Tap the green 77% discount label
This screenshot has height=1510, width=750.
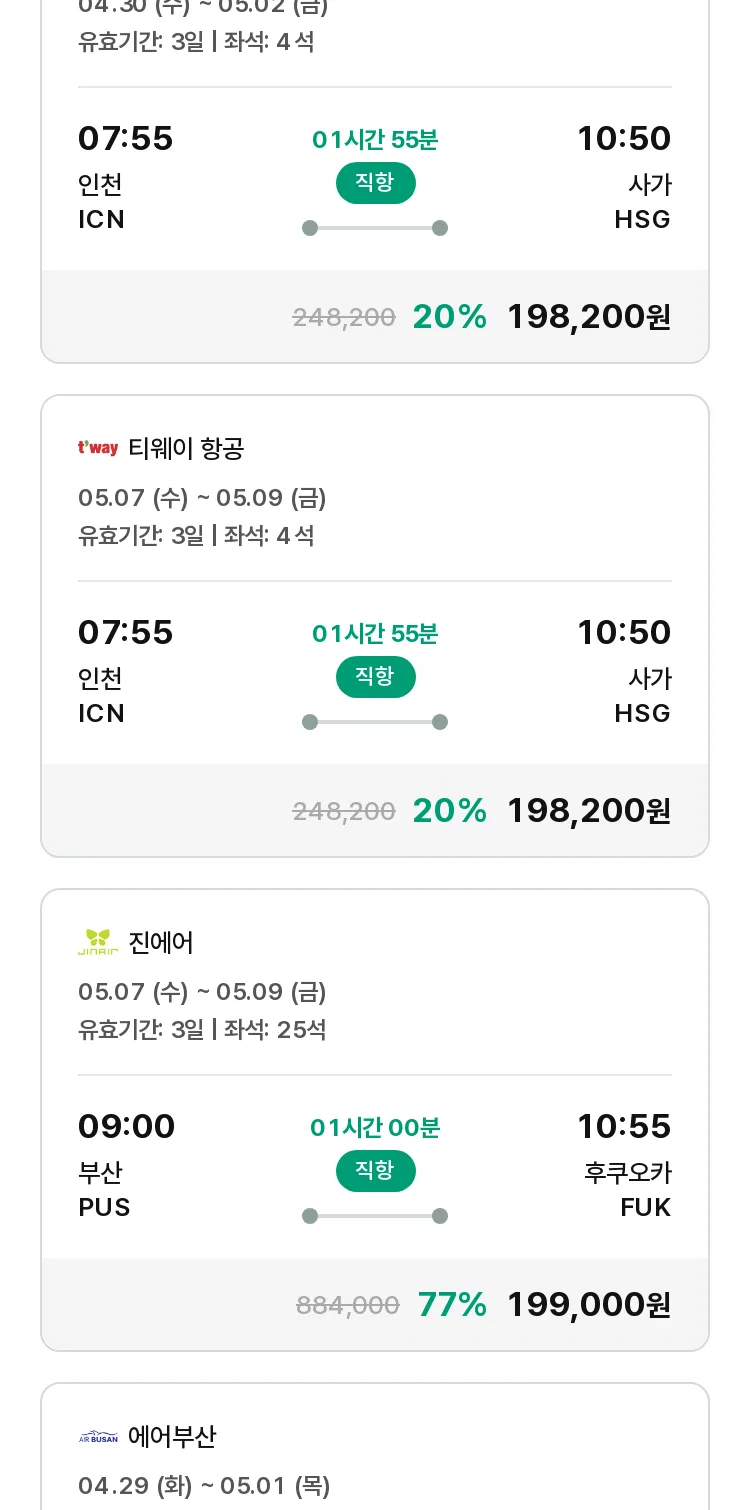click(452, 1304)
